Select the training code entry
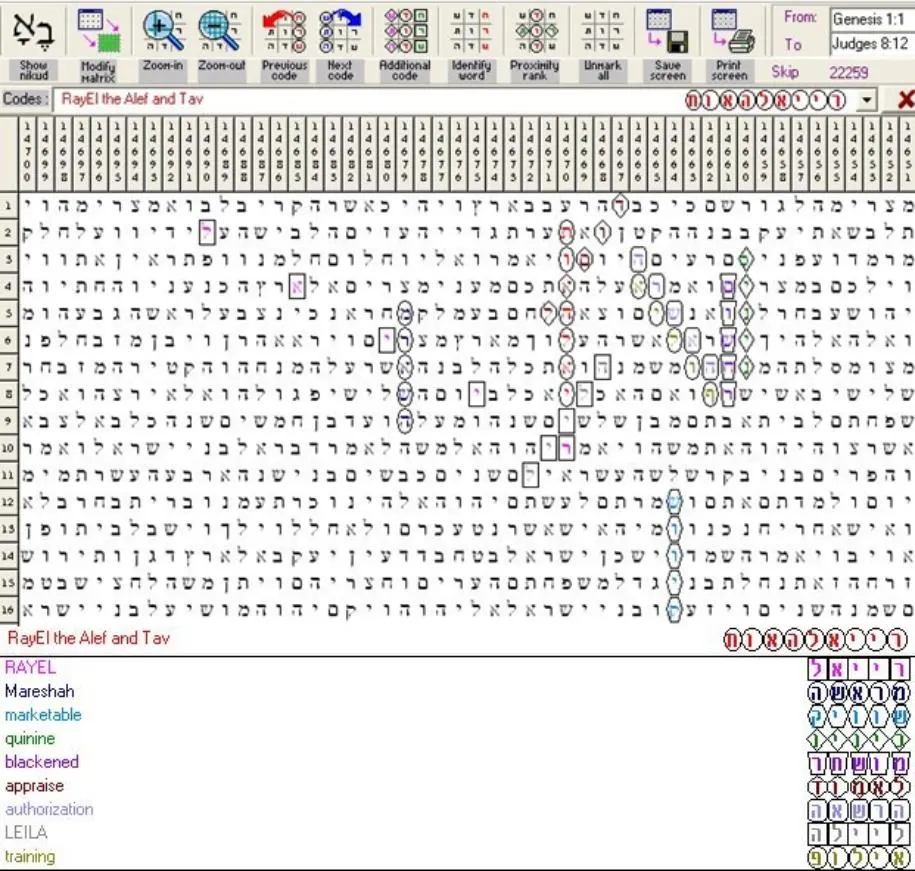 30,856
